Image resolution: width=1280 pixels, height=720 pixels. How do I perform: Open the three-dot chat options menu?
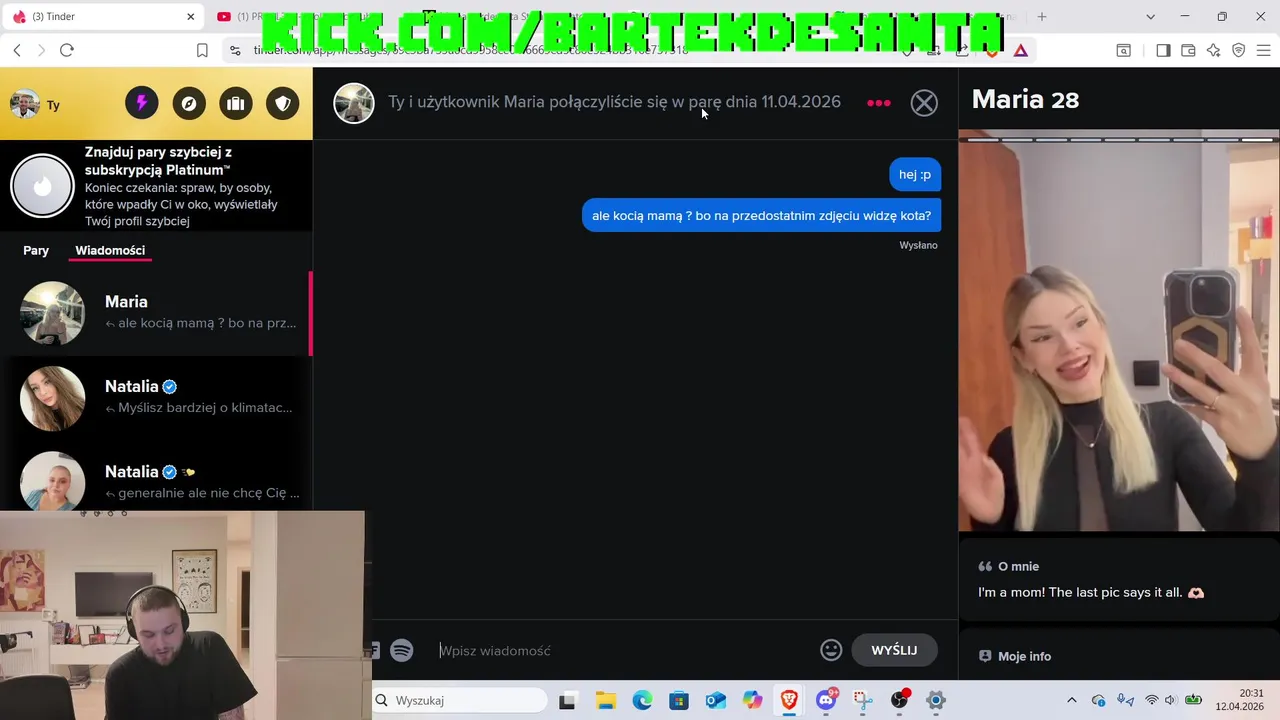point(879,103)
